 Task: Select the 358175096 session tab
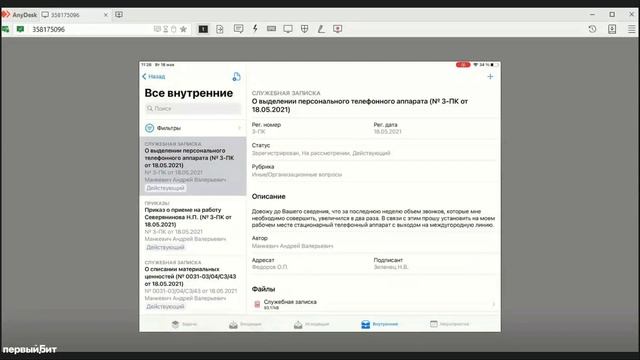pos(75,15)
